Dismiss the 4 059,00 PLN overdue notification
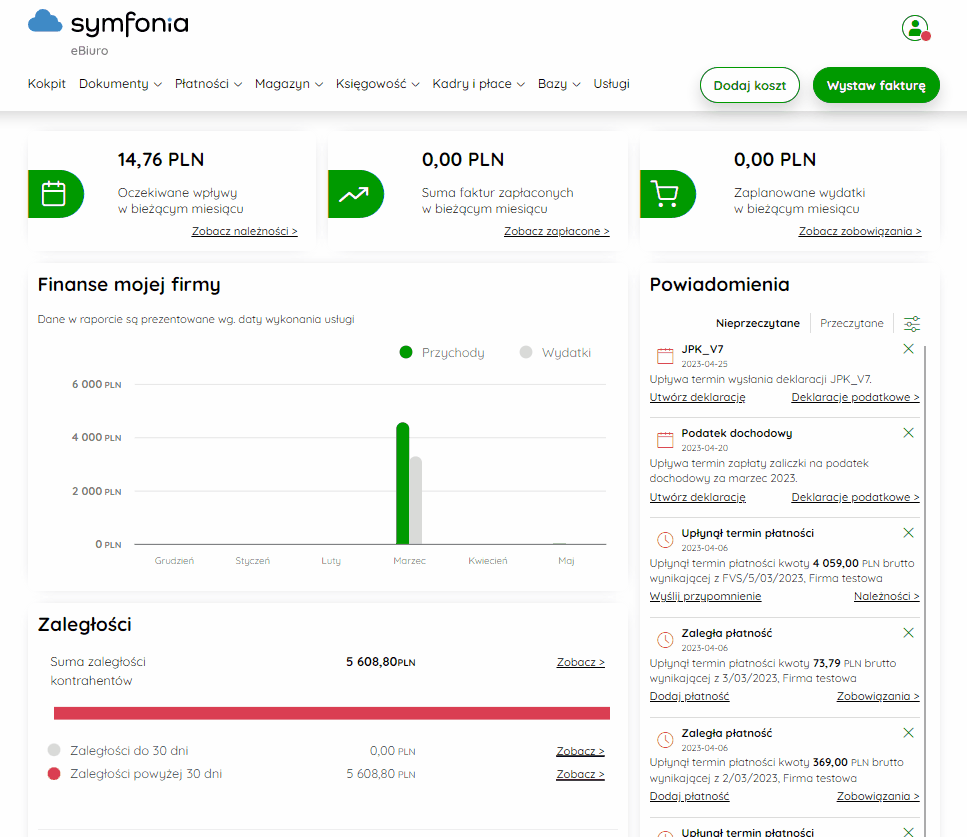This screenshot has height=837, width=967. click(x=908, y=532)
